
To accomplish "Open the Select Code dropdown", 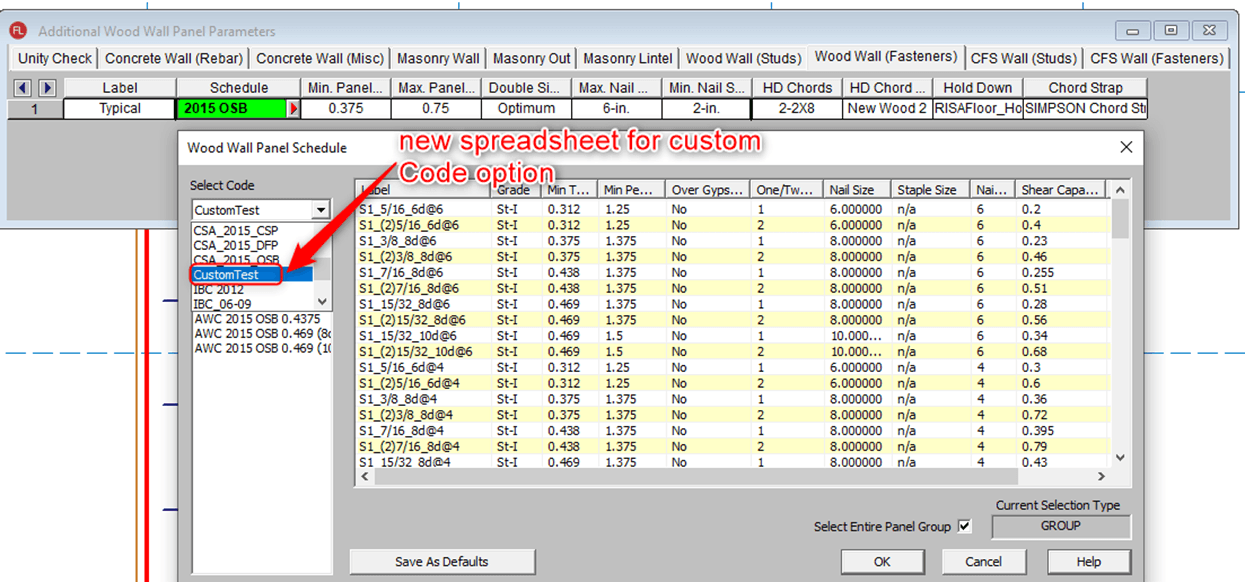I will (x=320, y=210).
